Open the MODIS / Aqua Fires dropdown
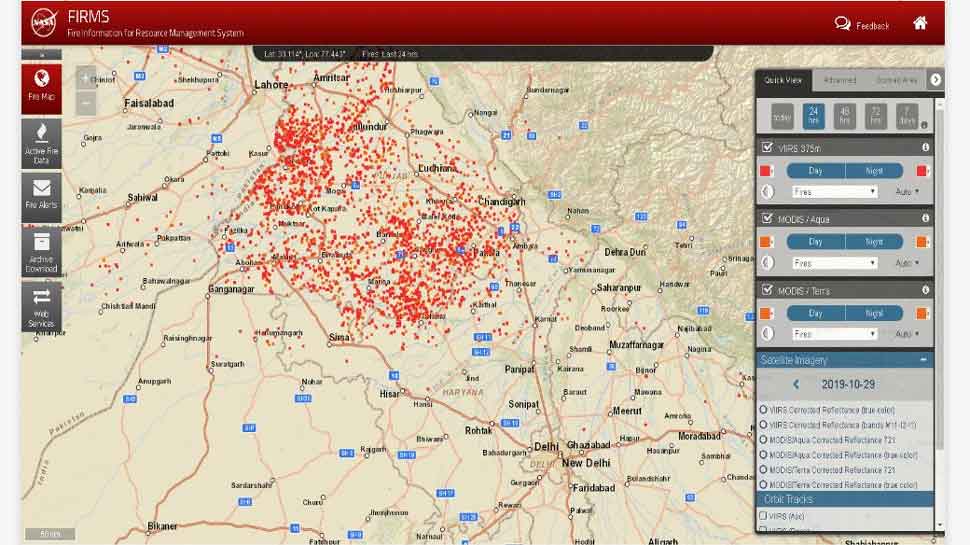This screenshot has width=970, height=545. [x=835, y=263]
